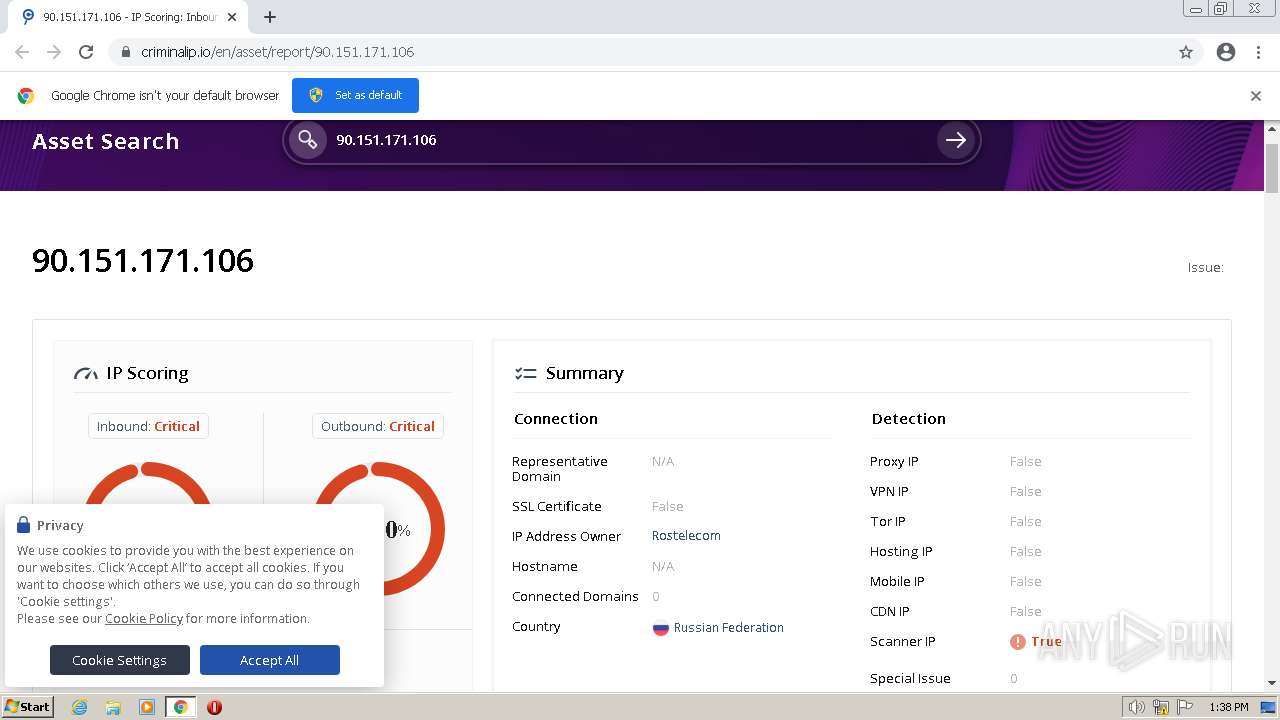Click the Outbound score donut chart
This screenshot has width=1280, height=720.
379,528
